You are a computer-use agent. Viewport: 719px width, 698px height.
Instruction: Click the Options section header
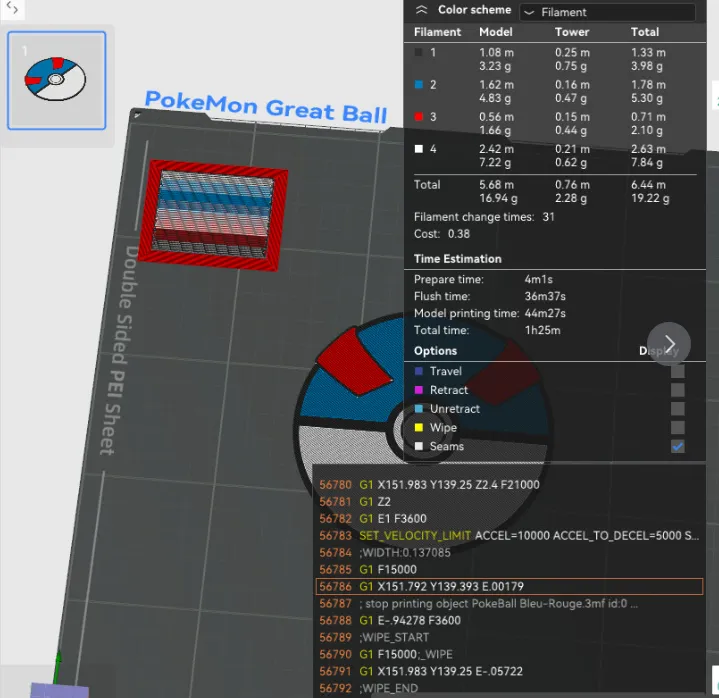pos(435,351)
